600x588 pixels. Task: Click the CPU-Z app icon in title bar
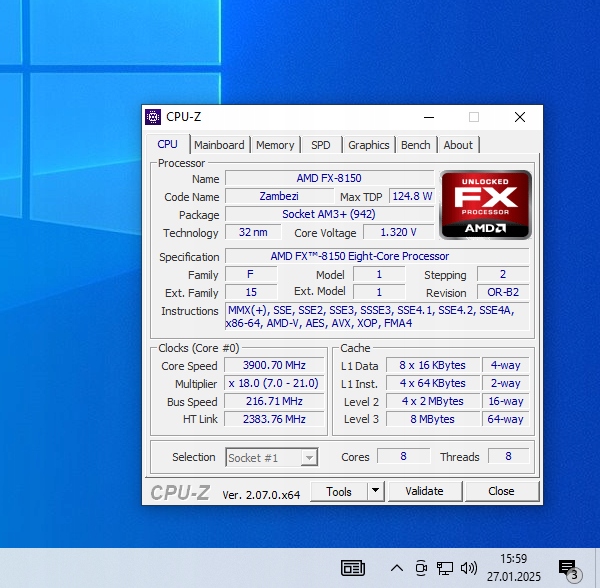click(x=153, y=117)
